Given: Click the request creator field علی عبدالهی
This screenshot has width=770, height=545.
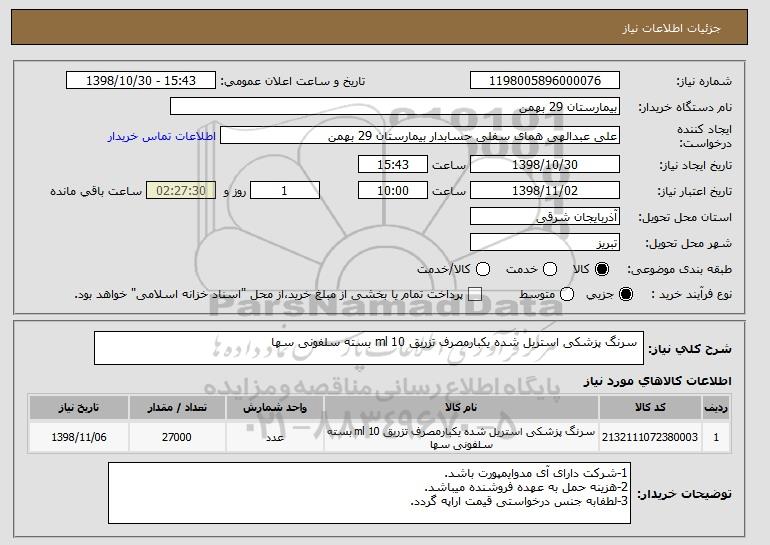Looking at the screenshot, I should [420, 136].
